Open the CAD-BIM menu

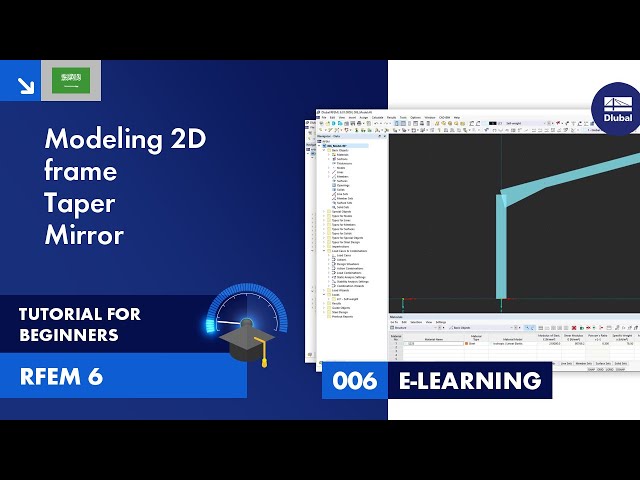(444, 118)
